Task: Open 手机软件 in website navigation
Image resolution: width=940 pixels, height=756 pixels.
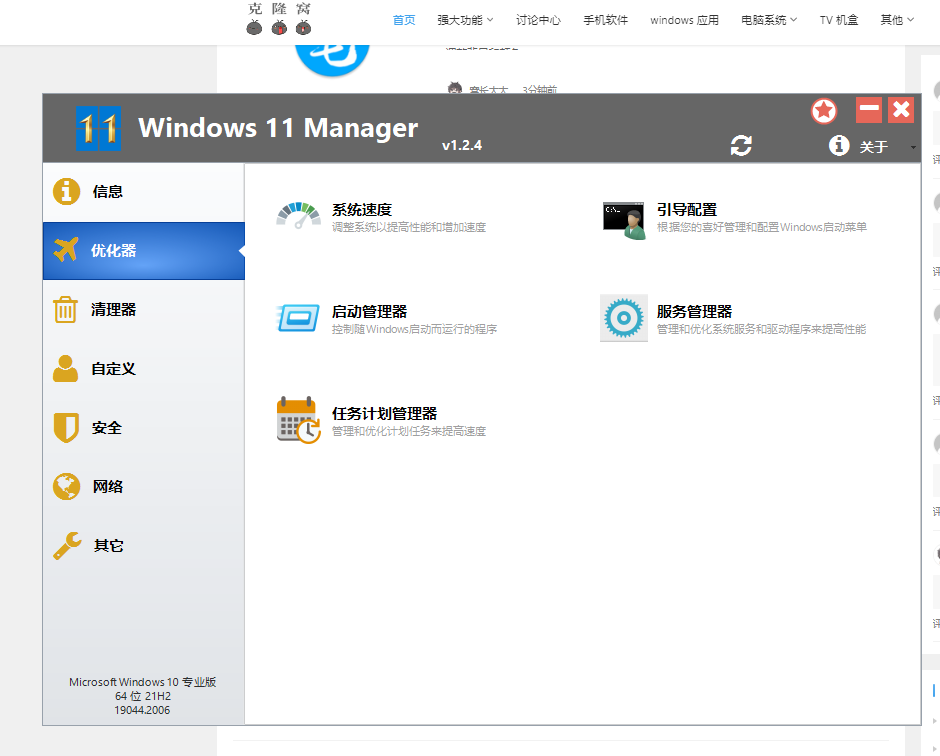Action: [605, 20]
